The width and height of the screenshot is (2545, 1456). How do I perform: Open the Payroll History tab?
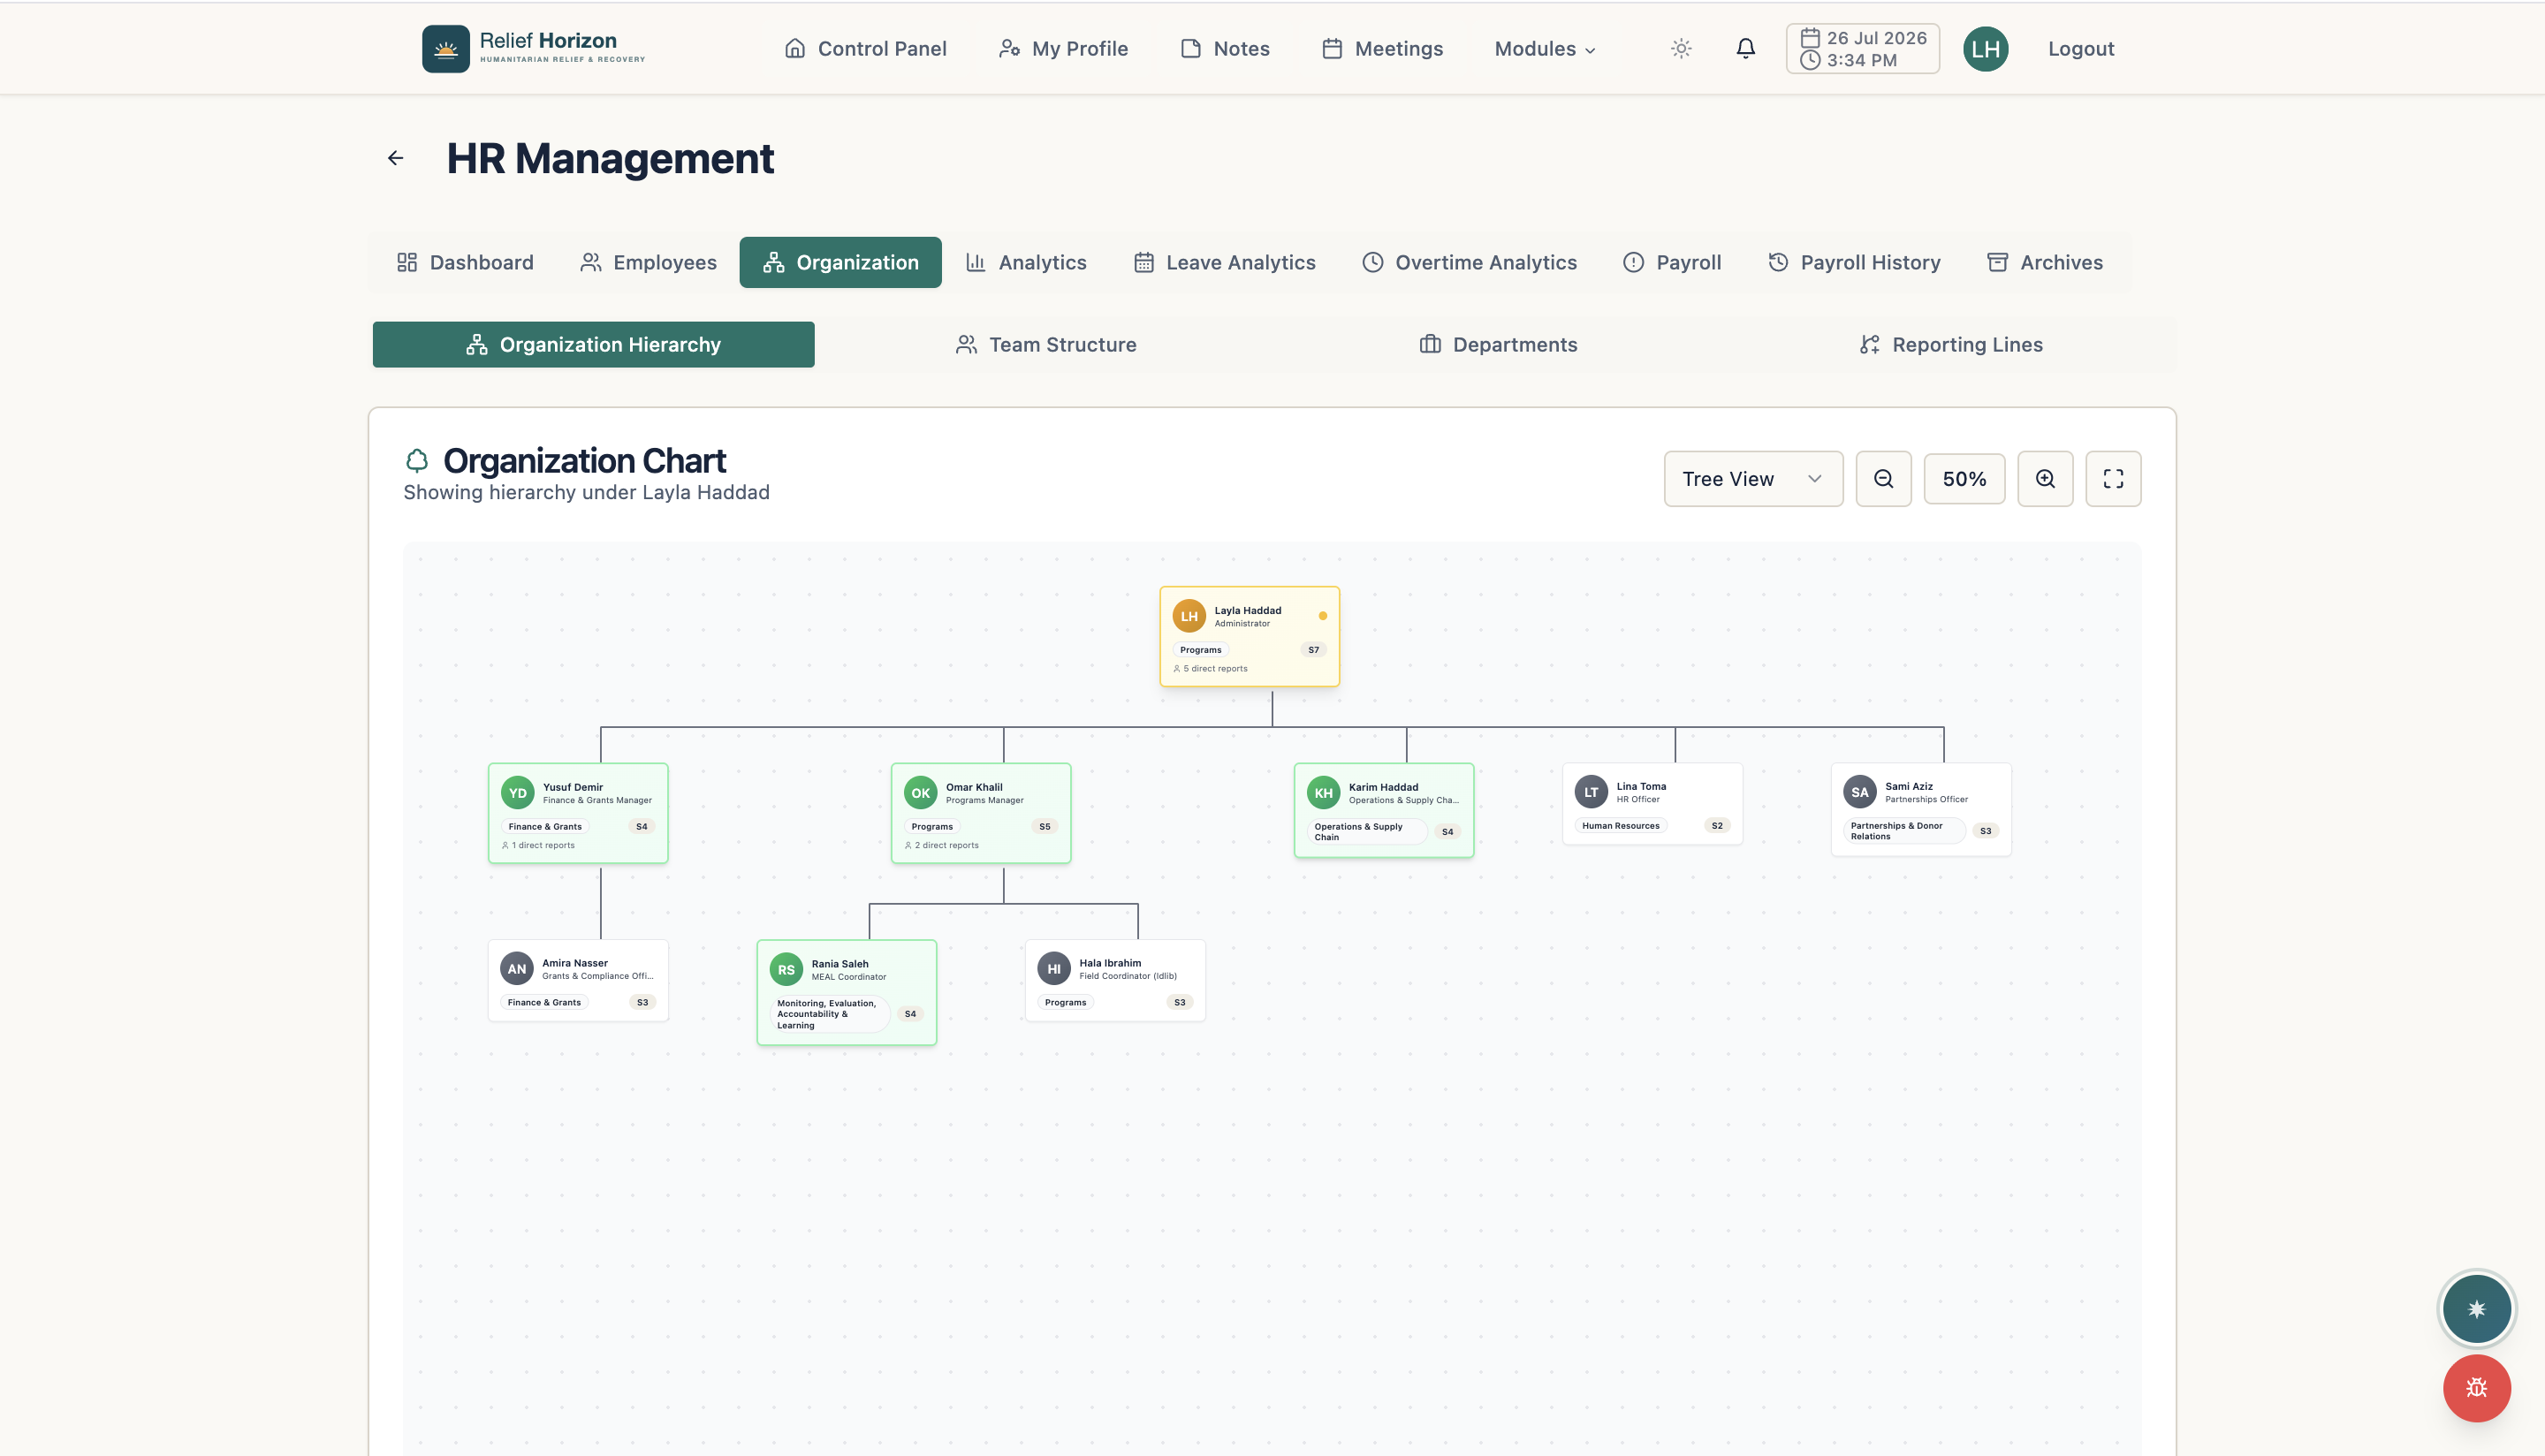1854,262
